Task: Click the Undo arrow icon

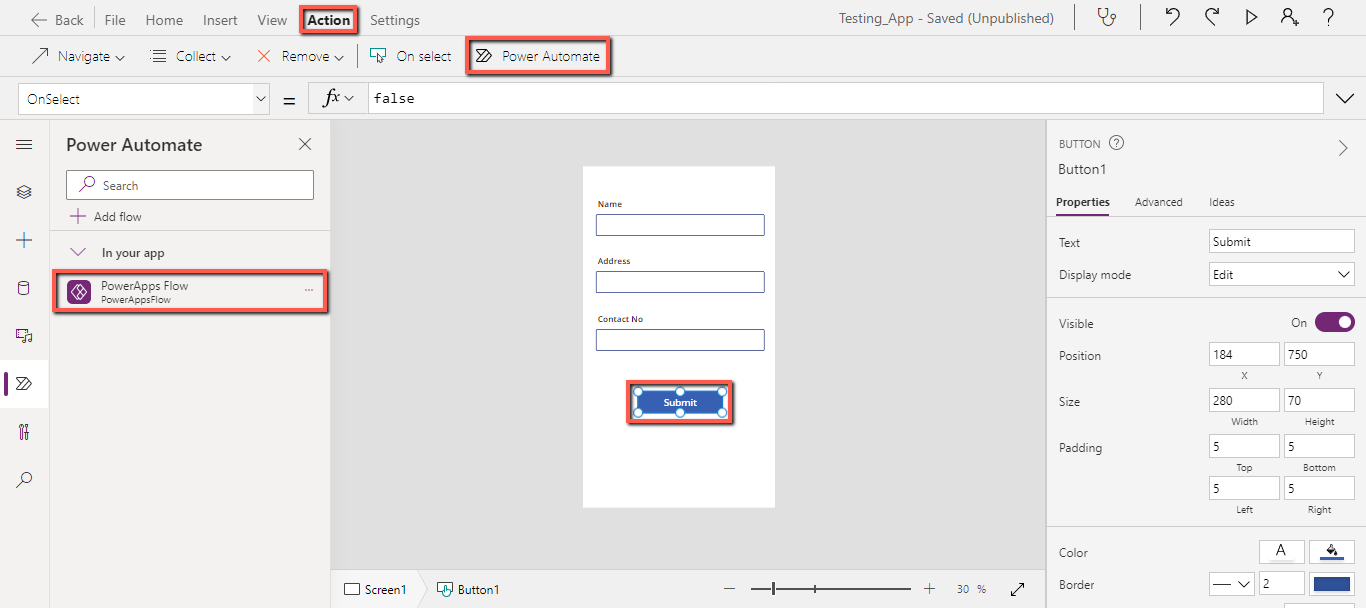Action: click(x=1173, y=18)
